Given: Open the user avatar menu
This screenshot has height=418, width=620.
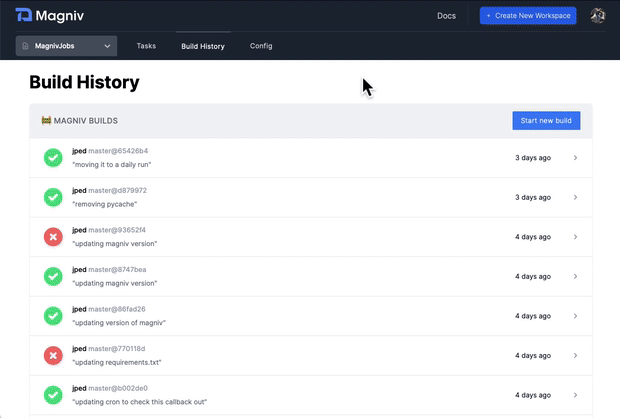Looking at the screenshot, I should (x=597, y=15).
